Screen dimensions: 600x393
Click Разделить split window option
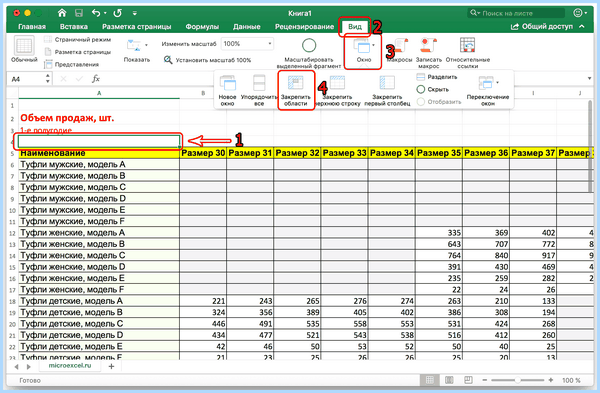click(437, 77)
